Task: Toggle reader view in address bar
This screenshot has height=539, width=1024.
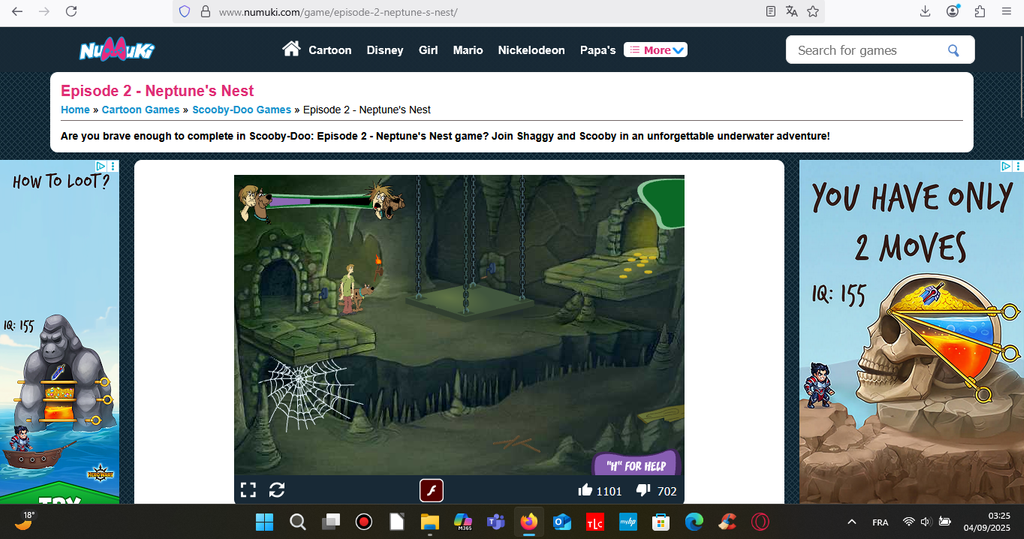Action: click(770, 12)
